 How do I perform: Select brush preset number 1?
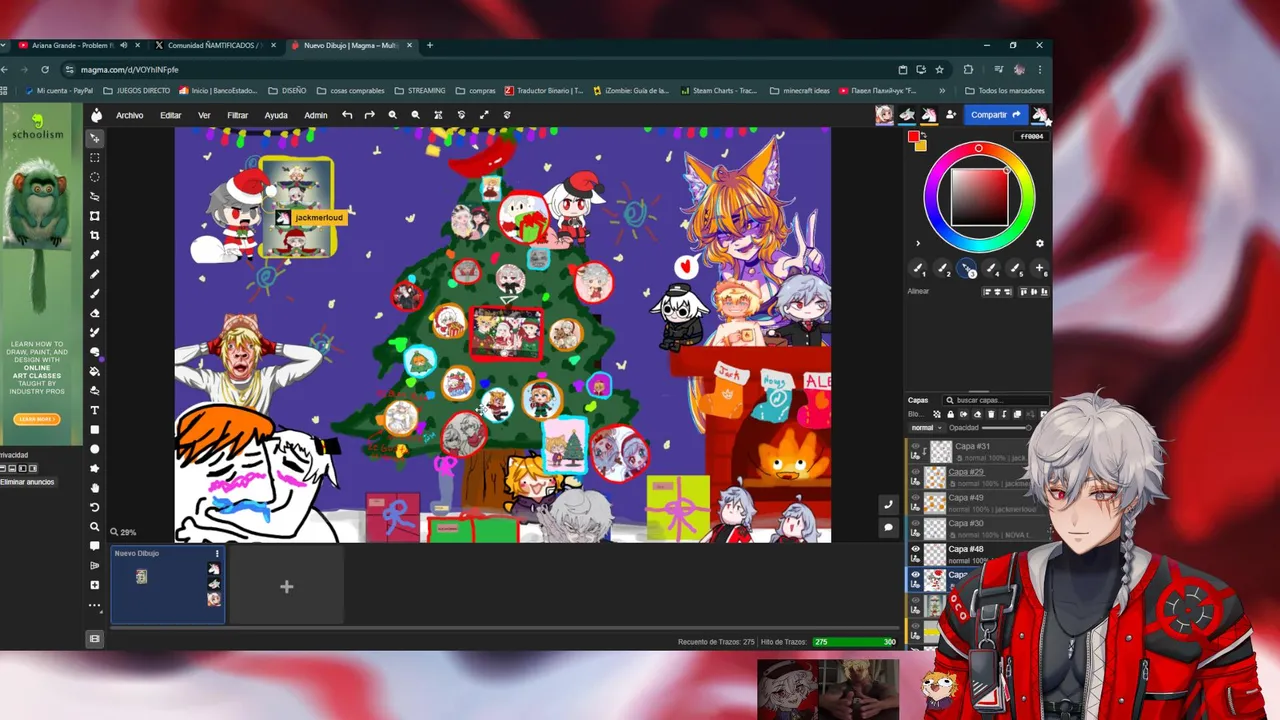(x=918, y=268)
